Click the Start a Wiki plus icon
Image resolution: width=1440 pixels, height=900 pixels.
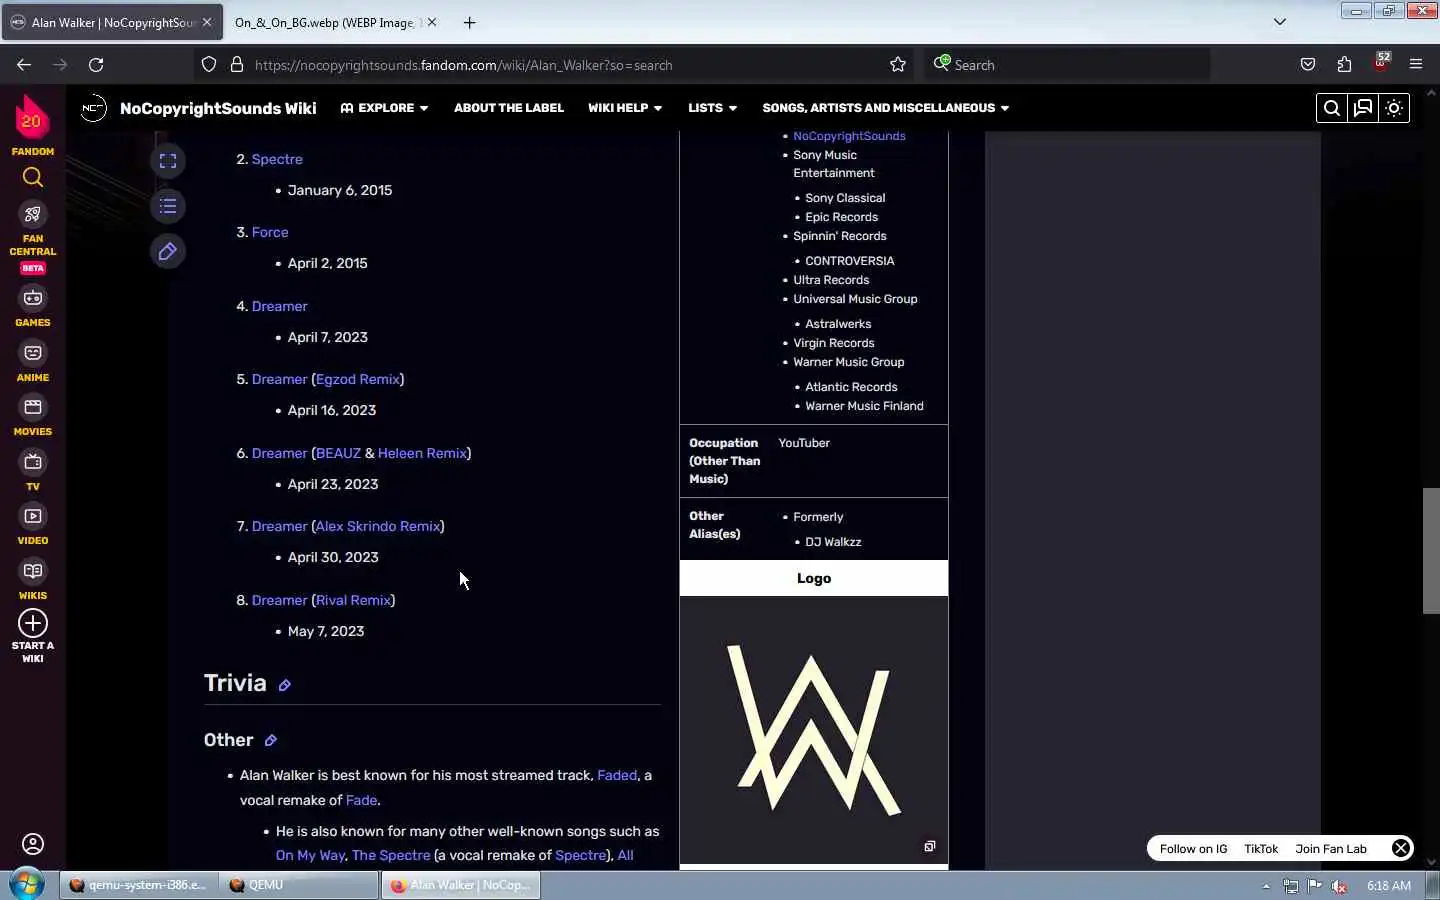(33, 623)
